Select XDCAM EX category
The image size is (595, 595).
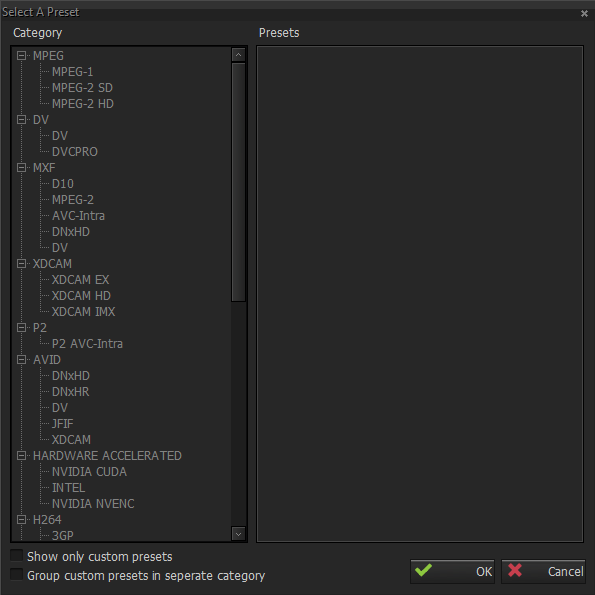80,280
